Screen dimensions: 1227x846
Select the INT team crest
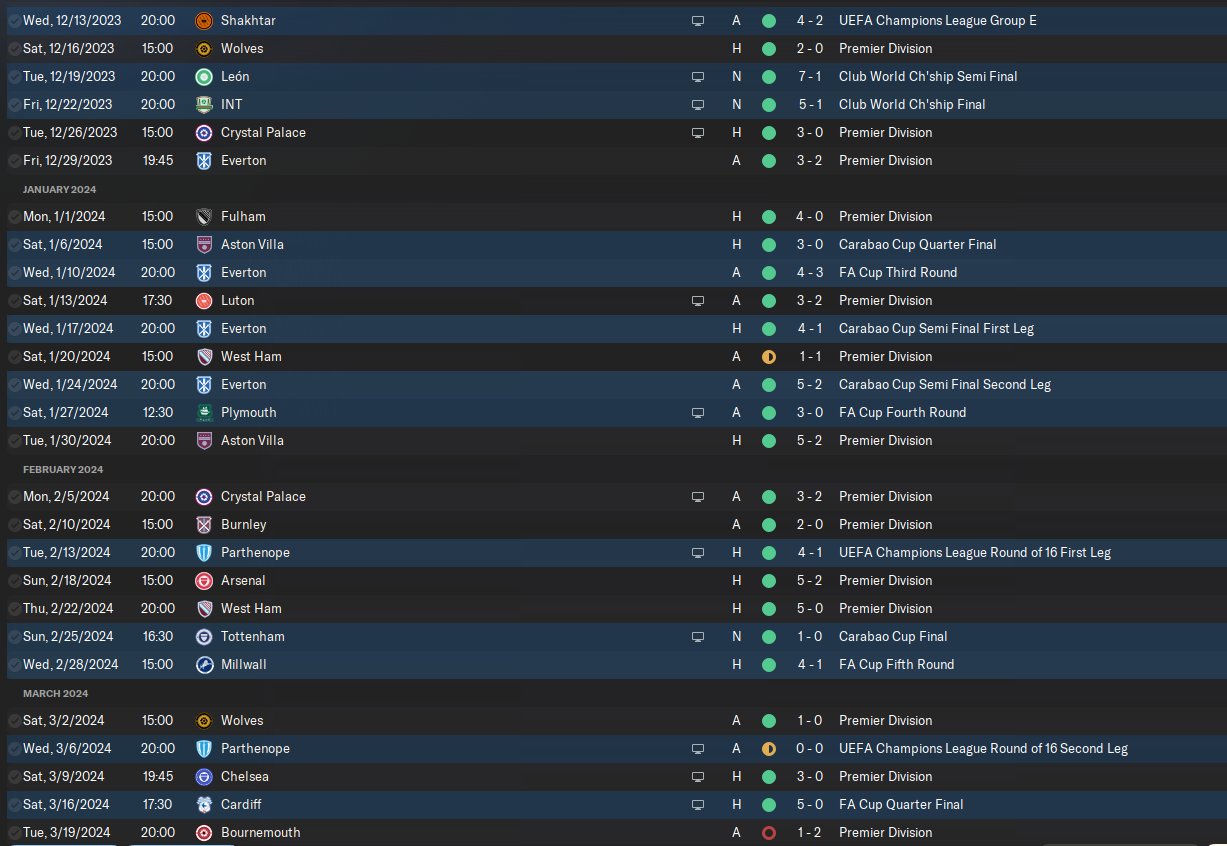click(204, 104)
